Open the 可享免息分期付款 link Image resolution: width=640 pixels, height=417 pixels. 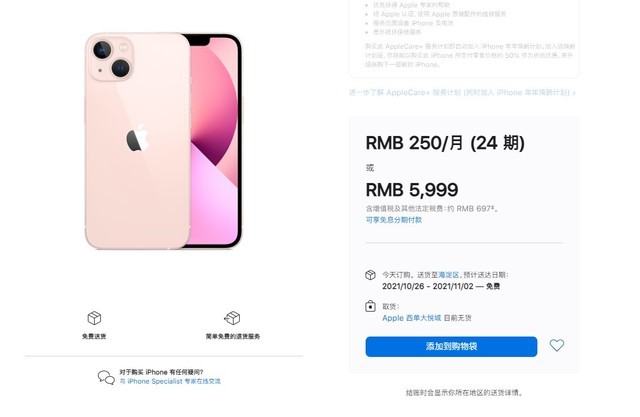[x=394, y=220]
